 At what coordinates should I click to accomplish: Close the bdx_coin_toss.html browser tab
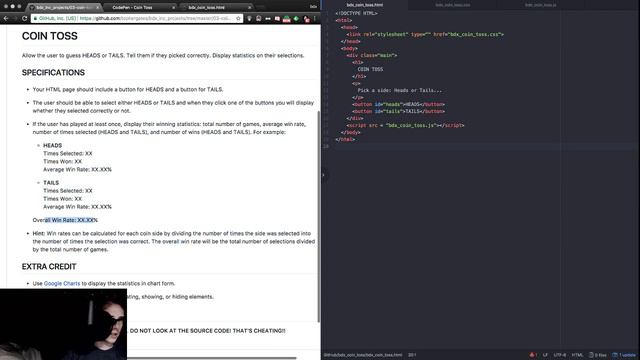pyautogui.click(x=249, y=7)
